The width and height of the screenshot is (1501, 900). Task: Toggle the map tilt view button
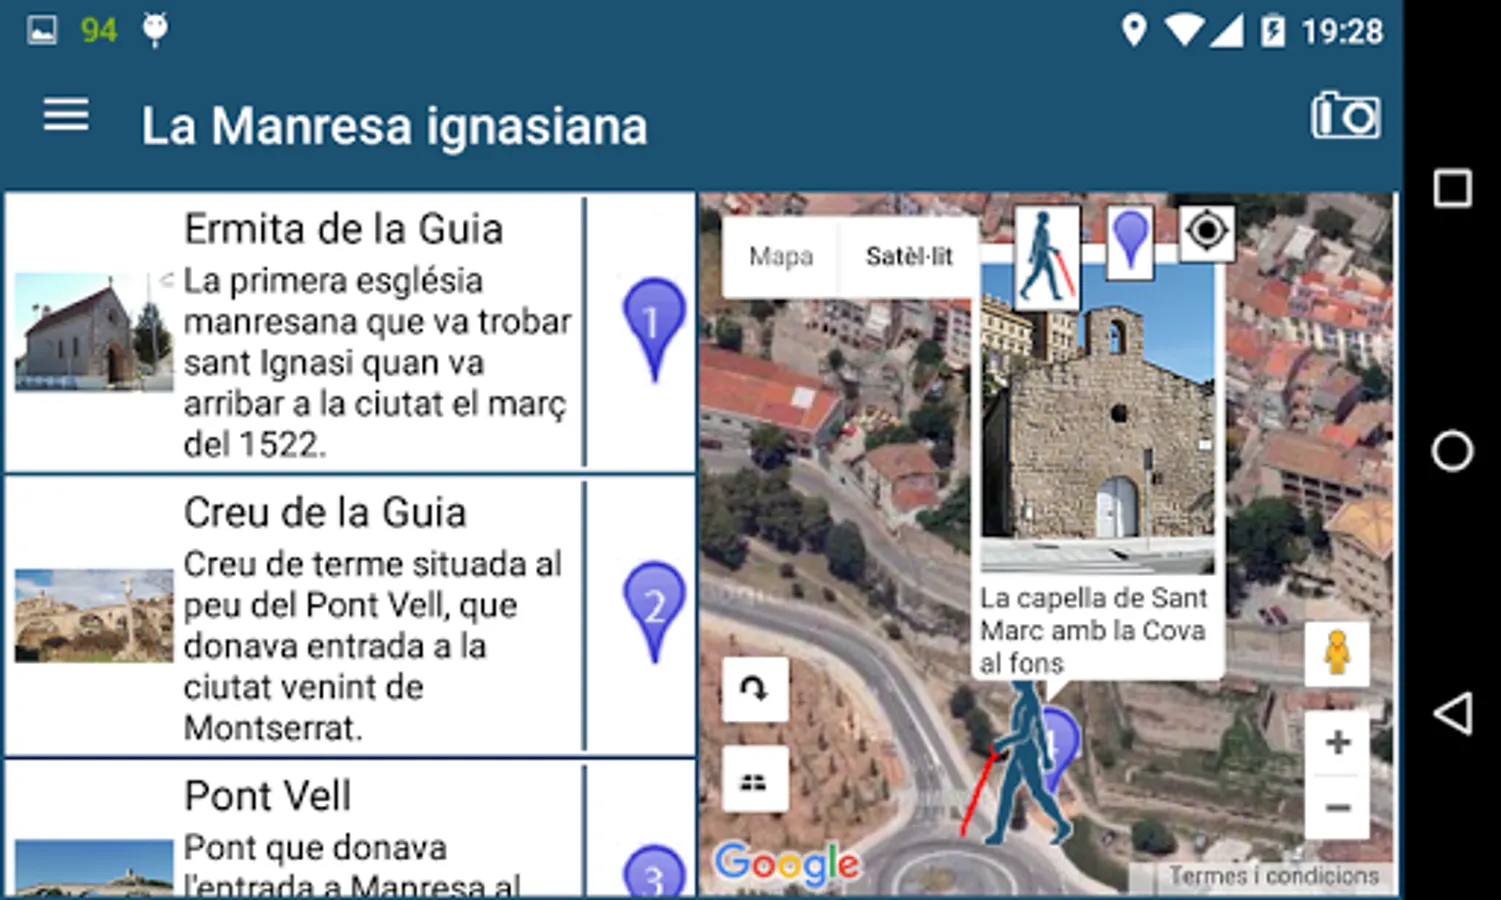755,779
